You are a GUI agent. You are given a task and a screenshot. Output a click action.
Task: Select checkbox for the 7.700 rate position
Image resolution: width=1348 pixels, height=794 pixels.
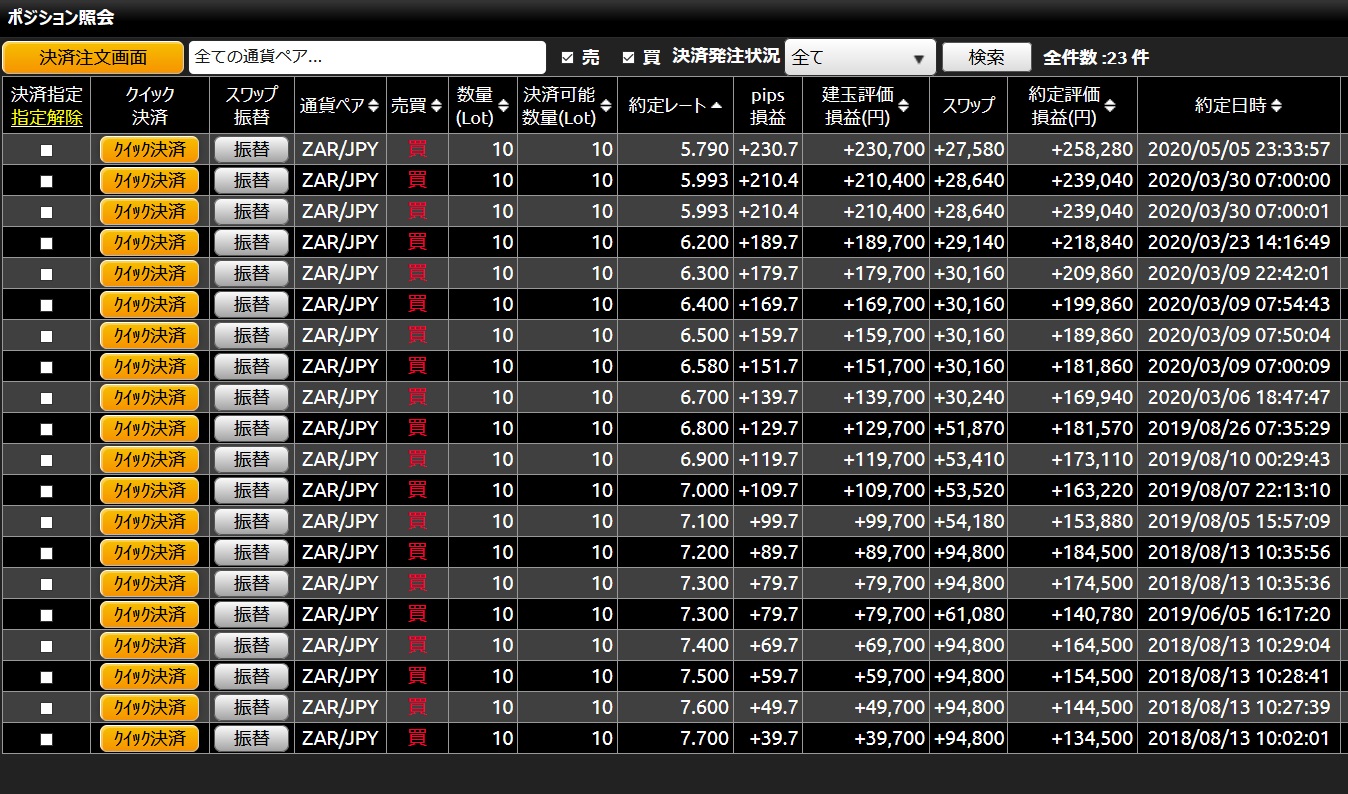pos(46,740)
